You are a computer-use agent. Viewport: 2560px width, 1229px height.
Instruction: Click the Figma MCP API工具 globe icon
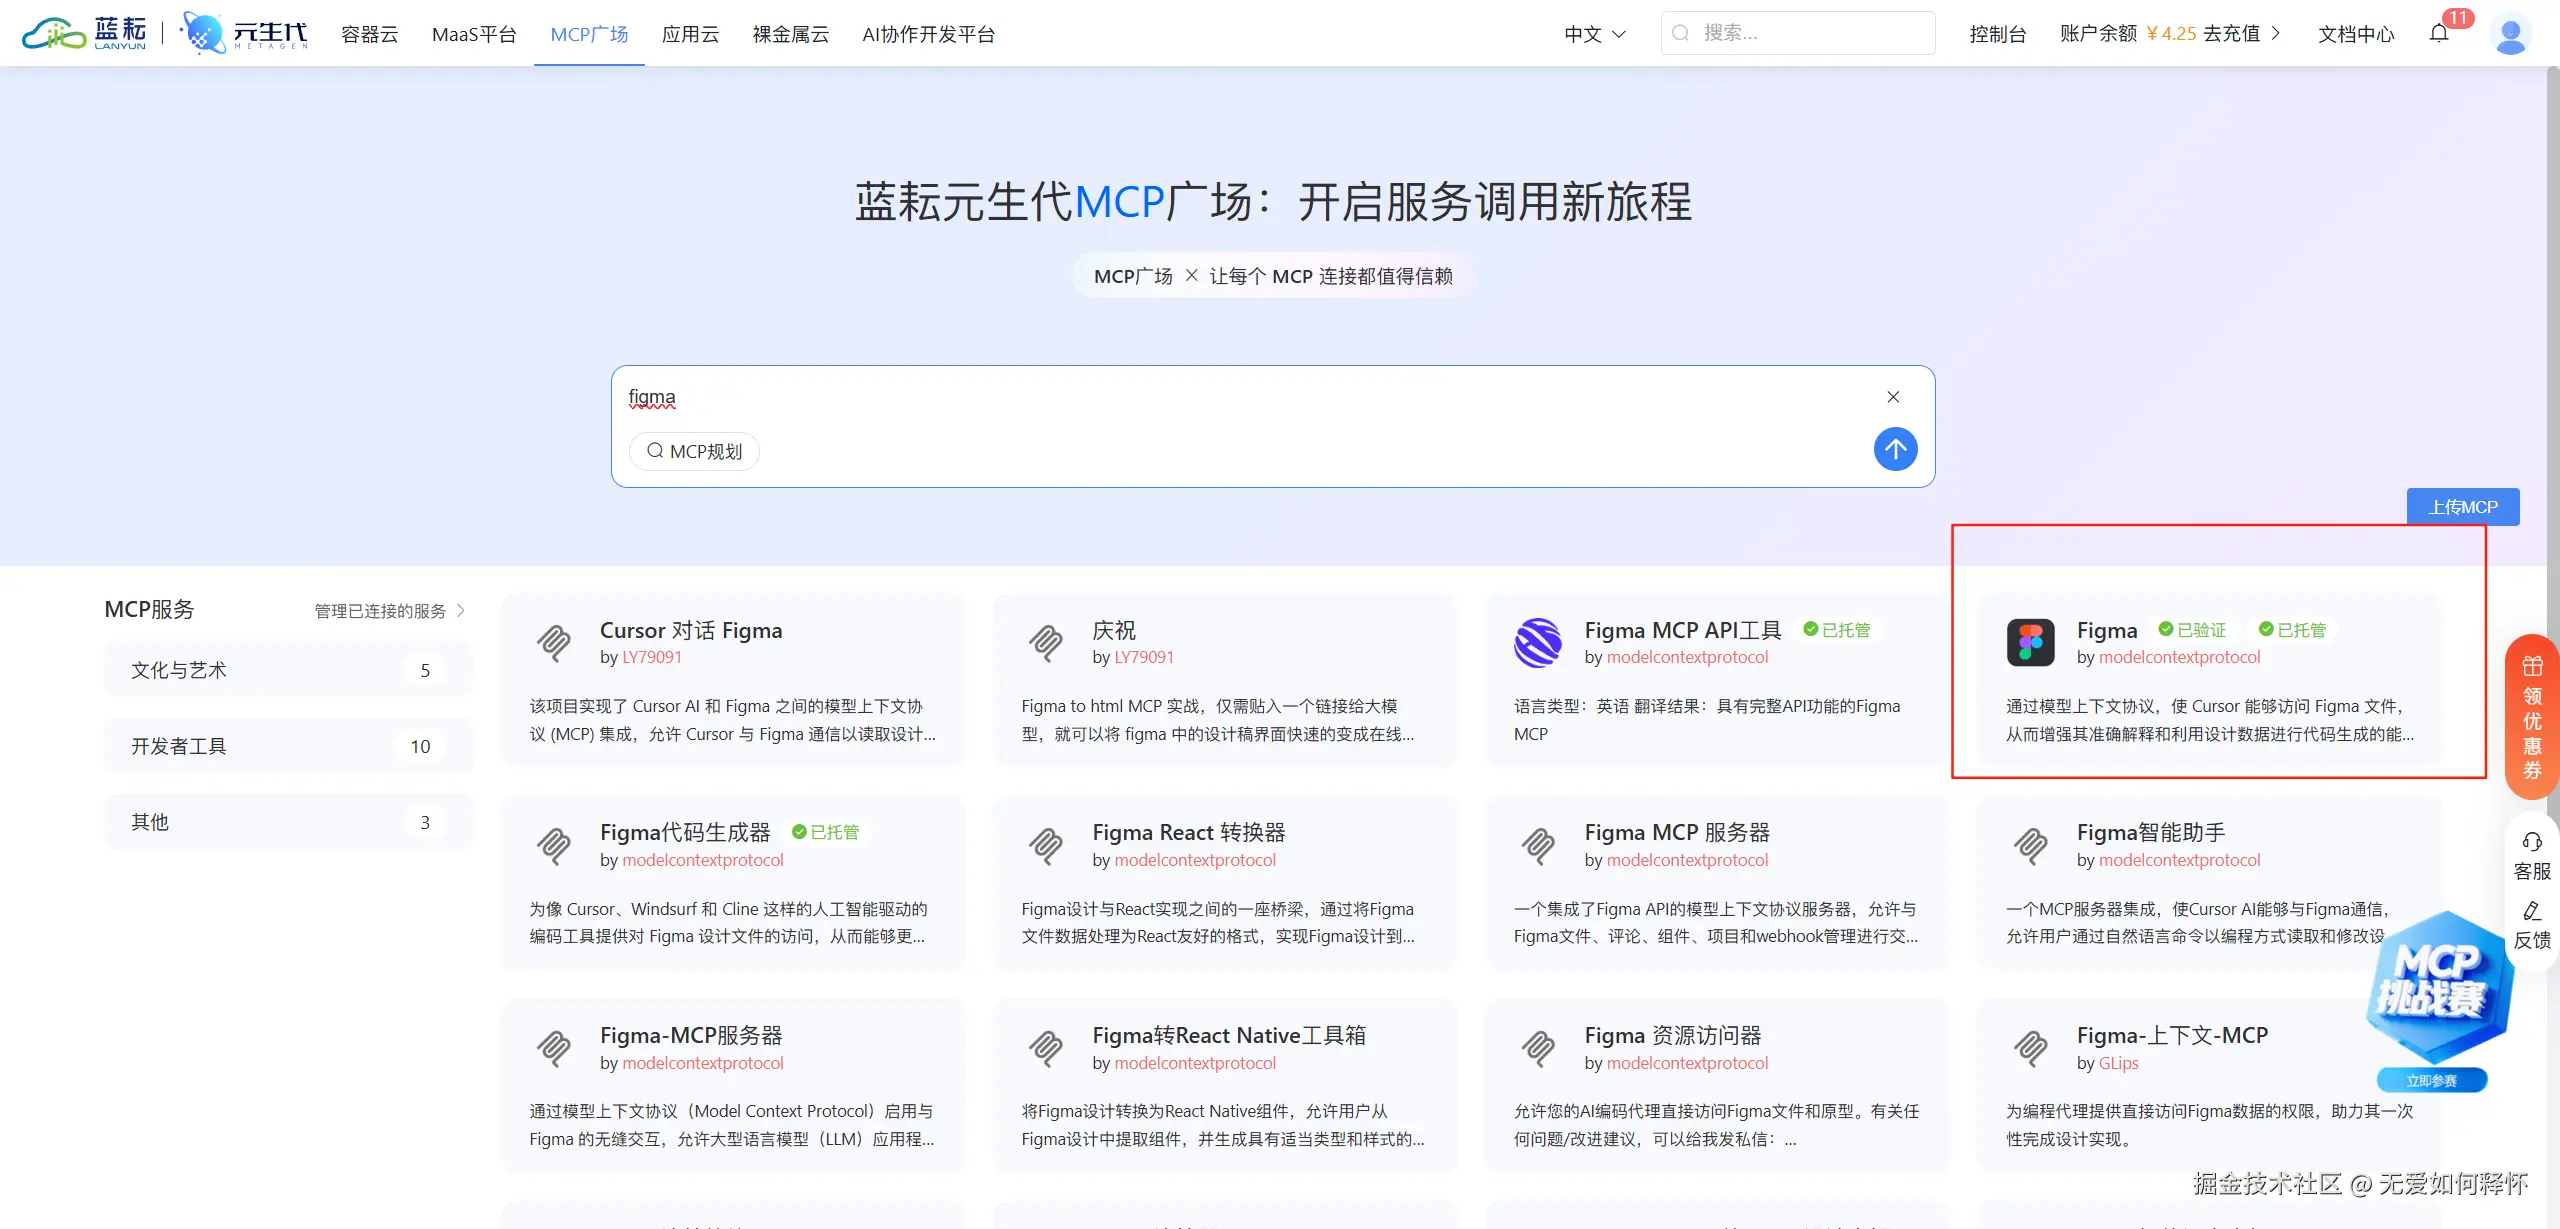coord(1538,642)
